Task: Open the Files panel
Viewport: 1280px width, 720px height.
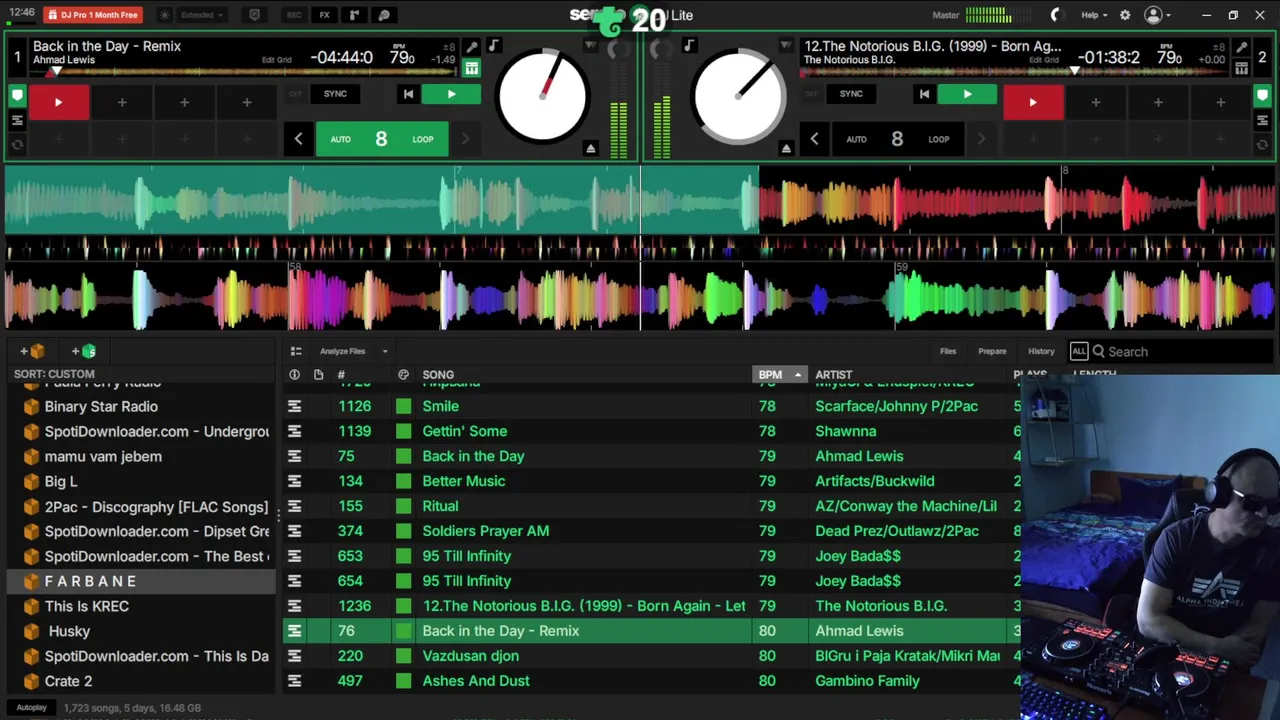Action: pyautogui.click(x=948, y=351)
